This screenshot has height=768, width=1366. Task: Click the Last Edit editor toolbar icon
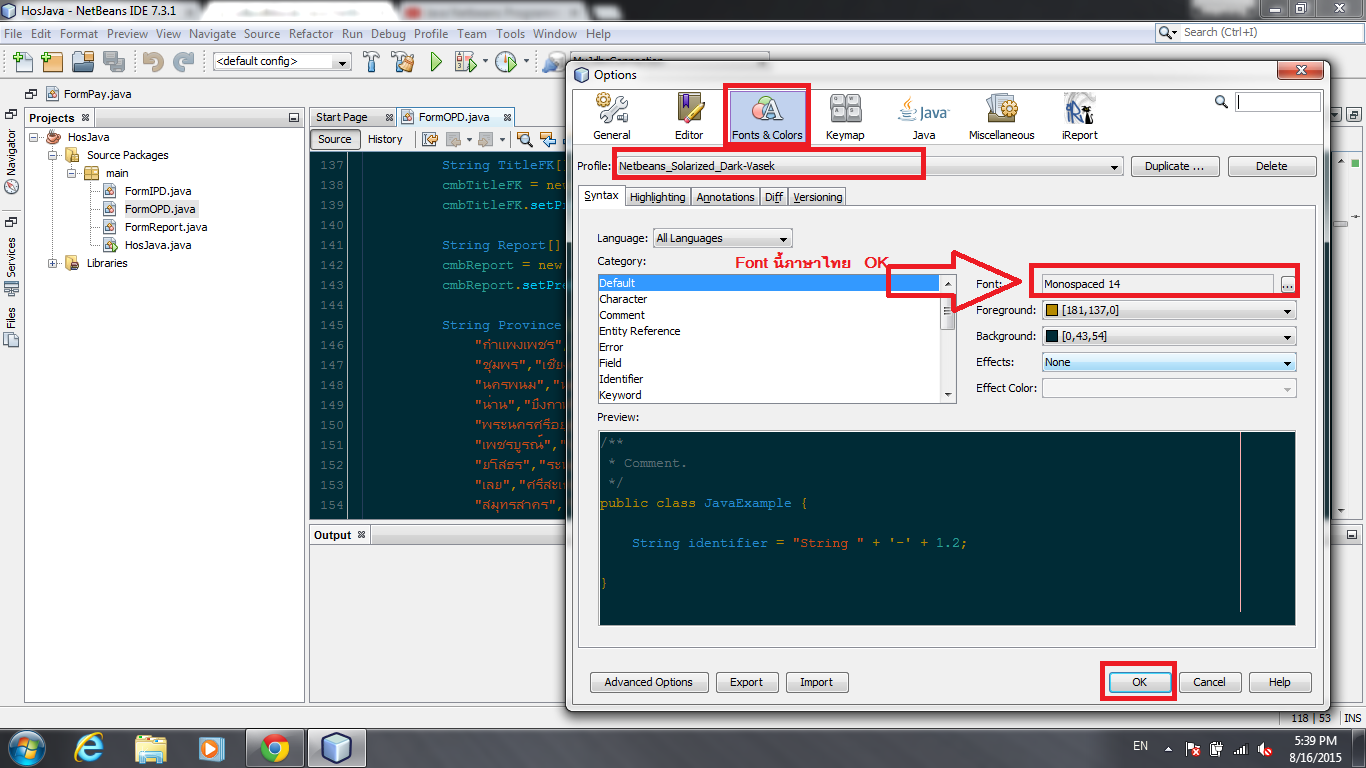pos(428,140)
